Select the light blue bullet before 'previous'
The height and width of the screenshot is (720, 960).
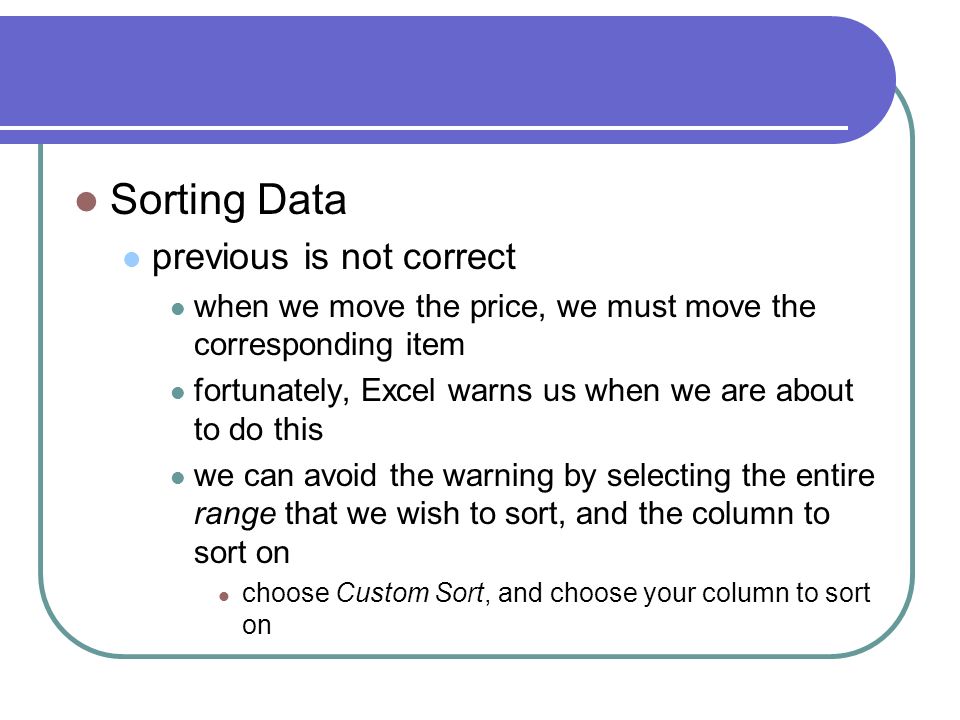coord(132,259)
